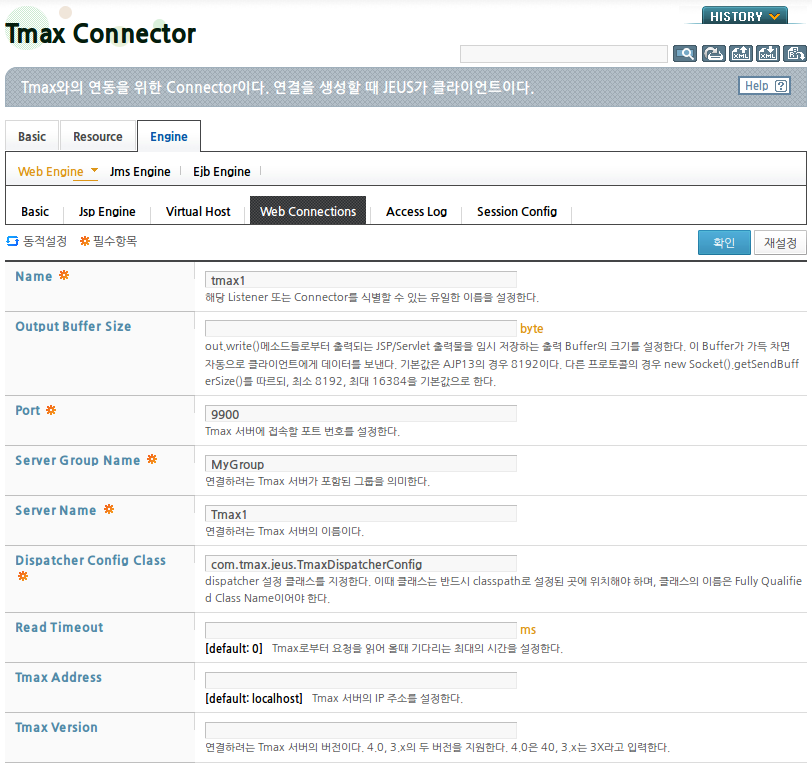Click the 재설정 reset button
The image size is (812, 769).
coord(780,242)
